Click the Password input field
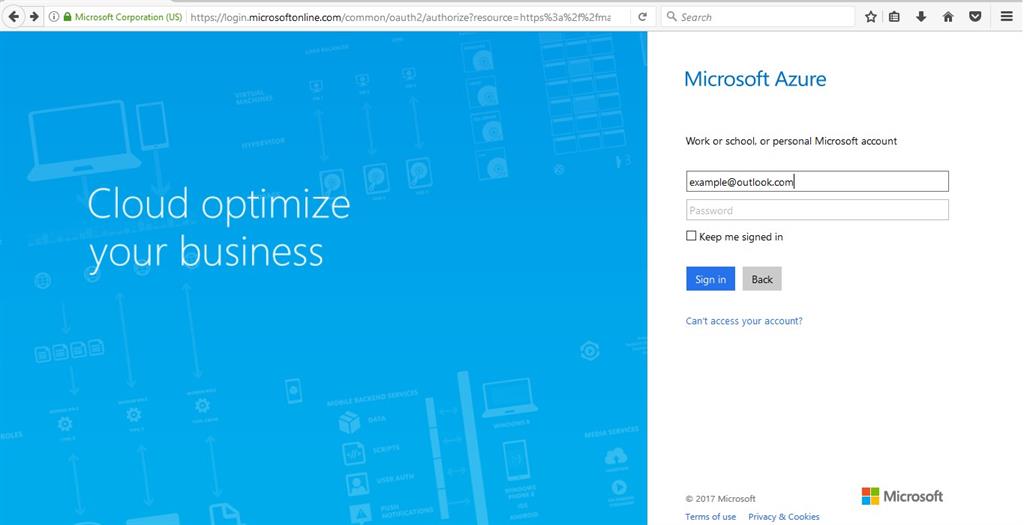The height and width of the screenshot is (525, 1024). tap(817, 210)
